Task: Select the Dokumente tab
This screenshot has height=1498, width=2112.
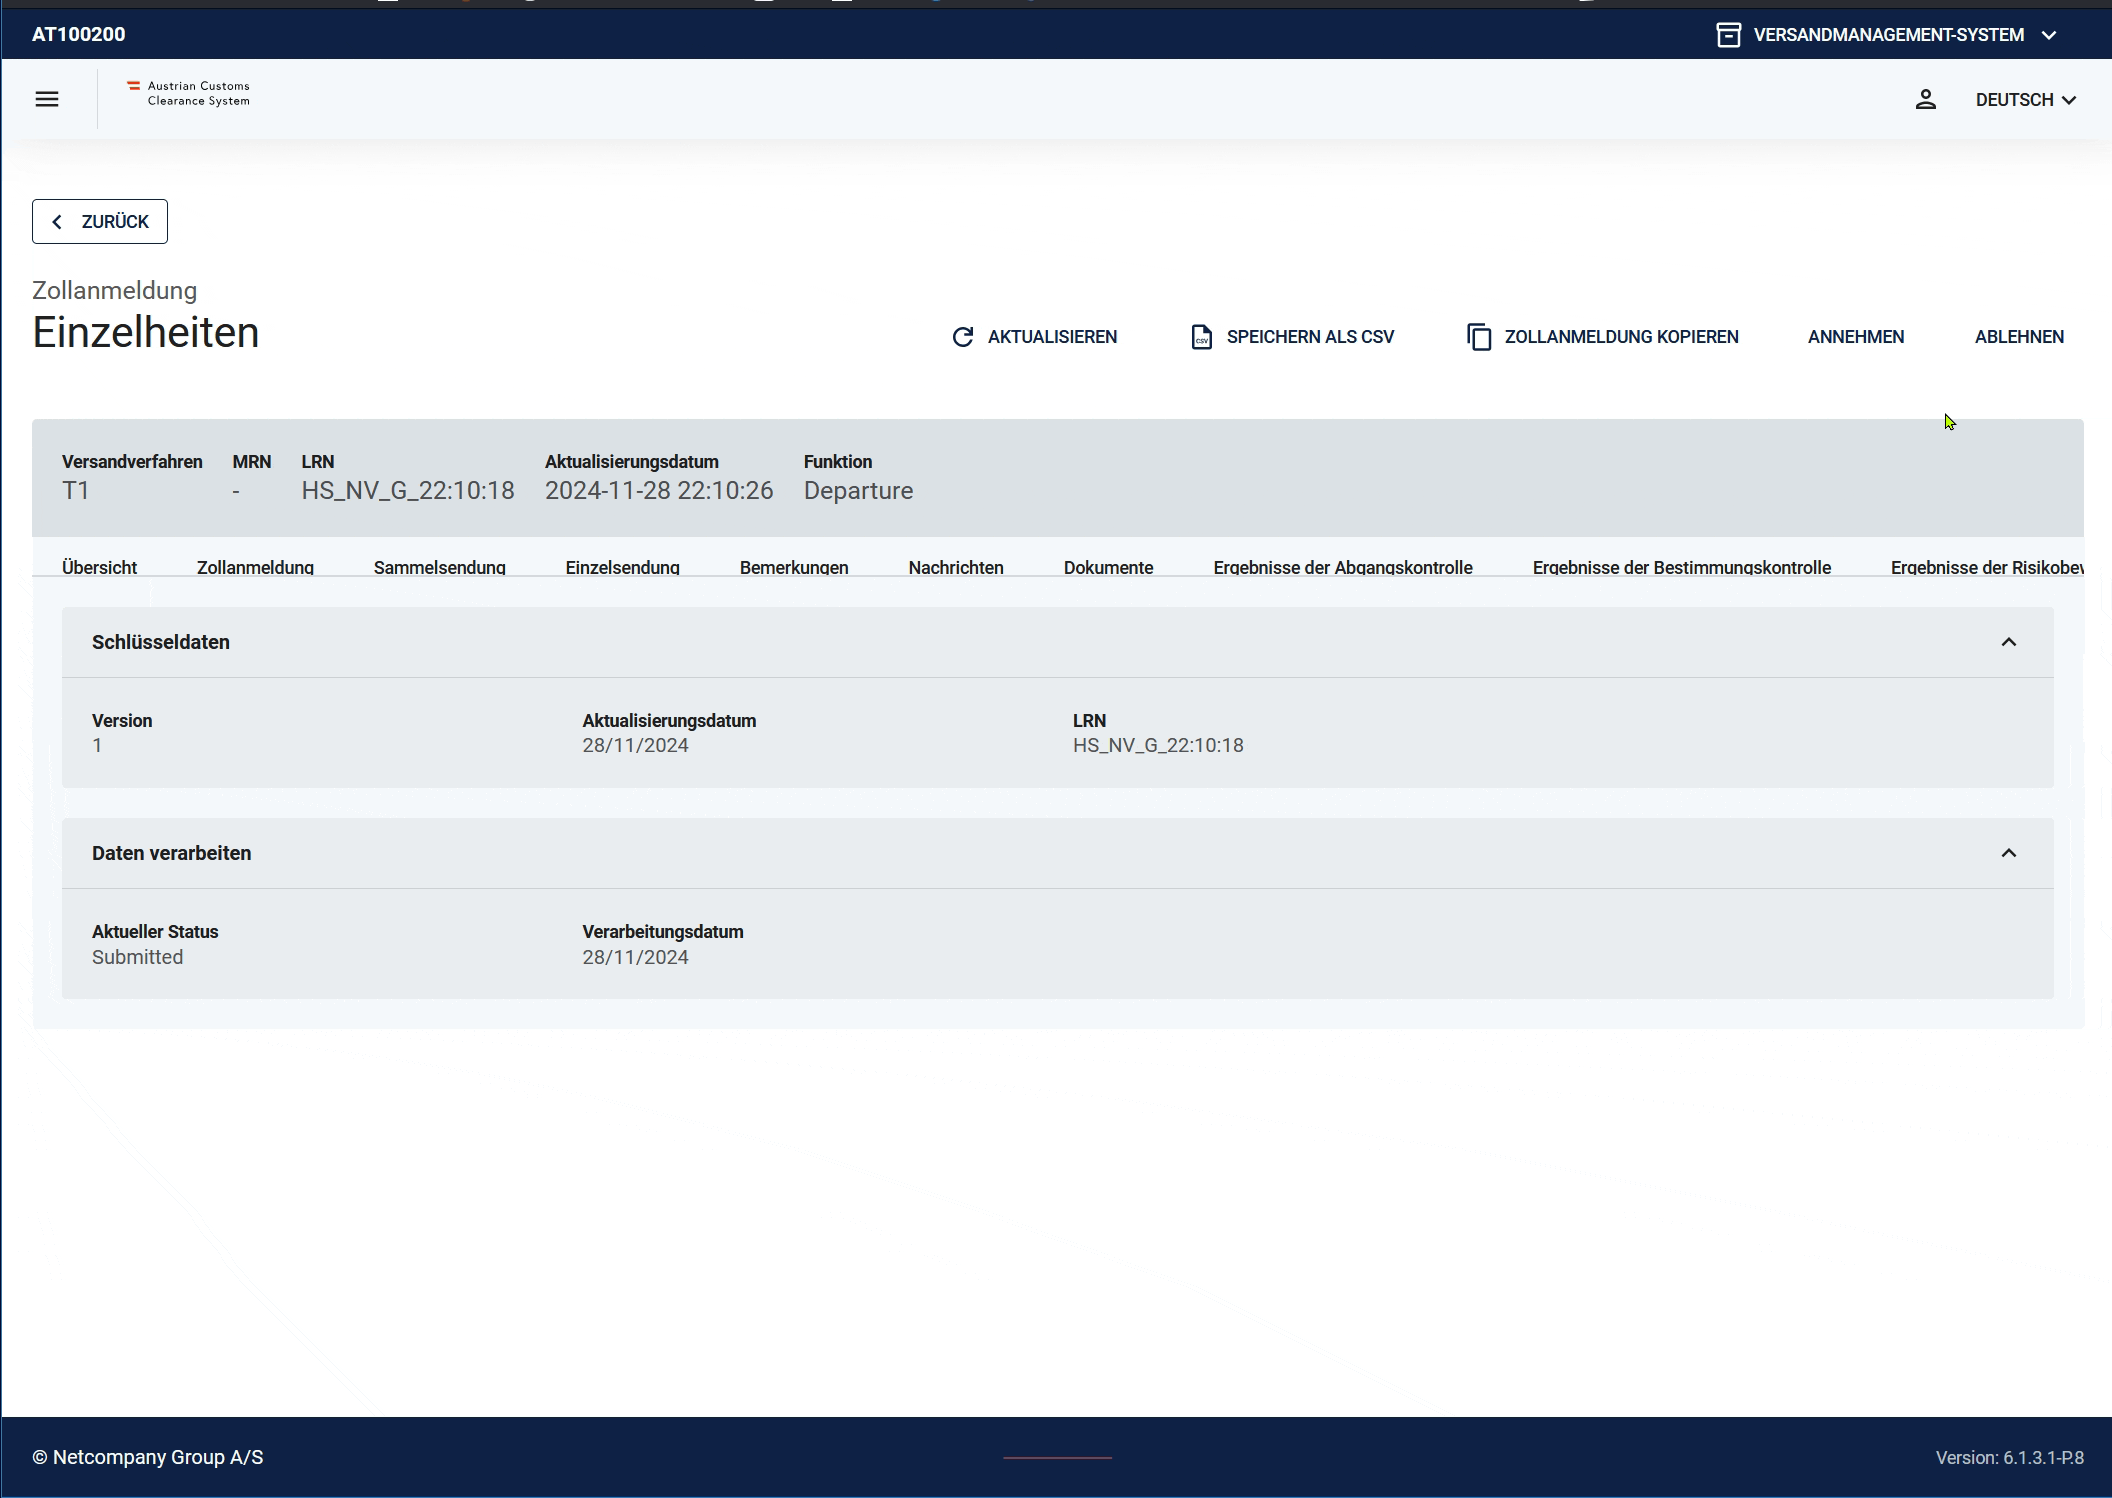Action: tap(1108, 567)
